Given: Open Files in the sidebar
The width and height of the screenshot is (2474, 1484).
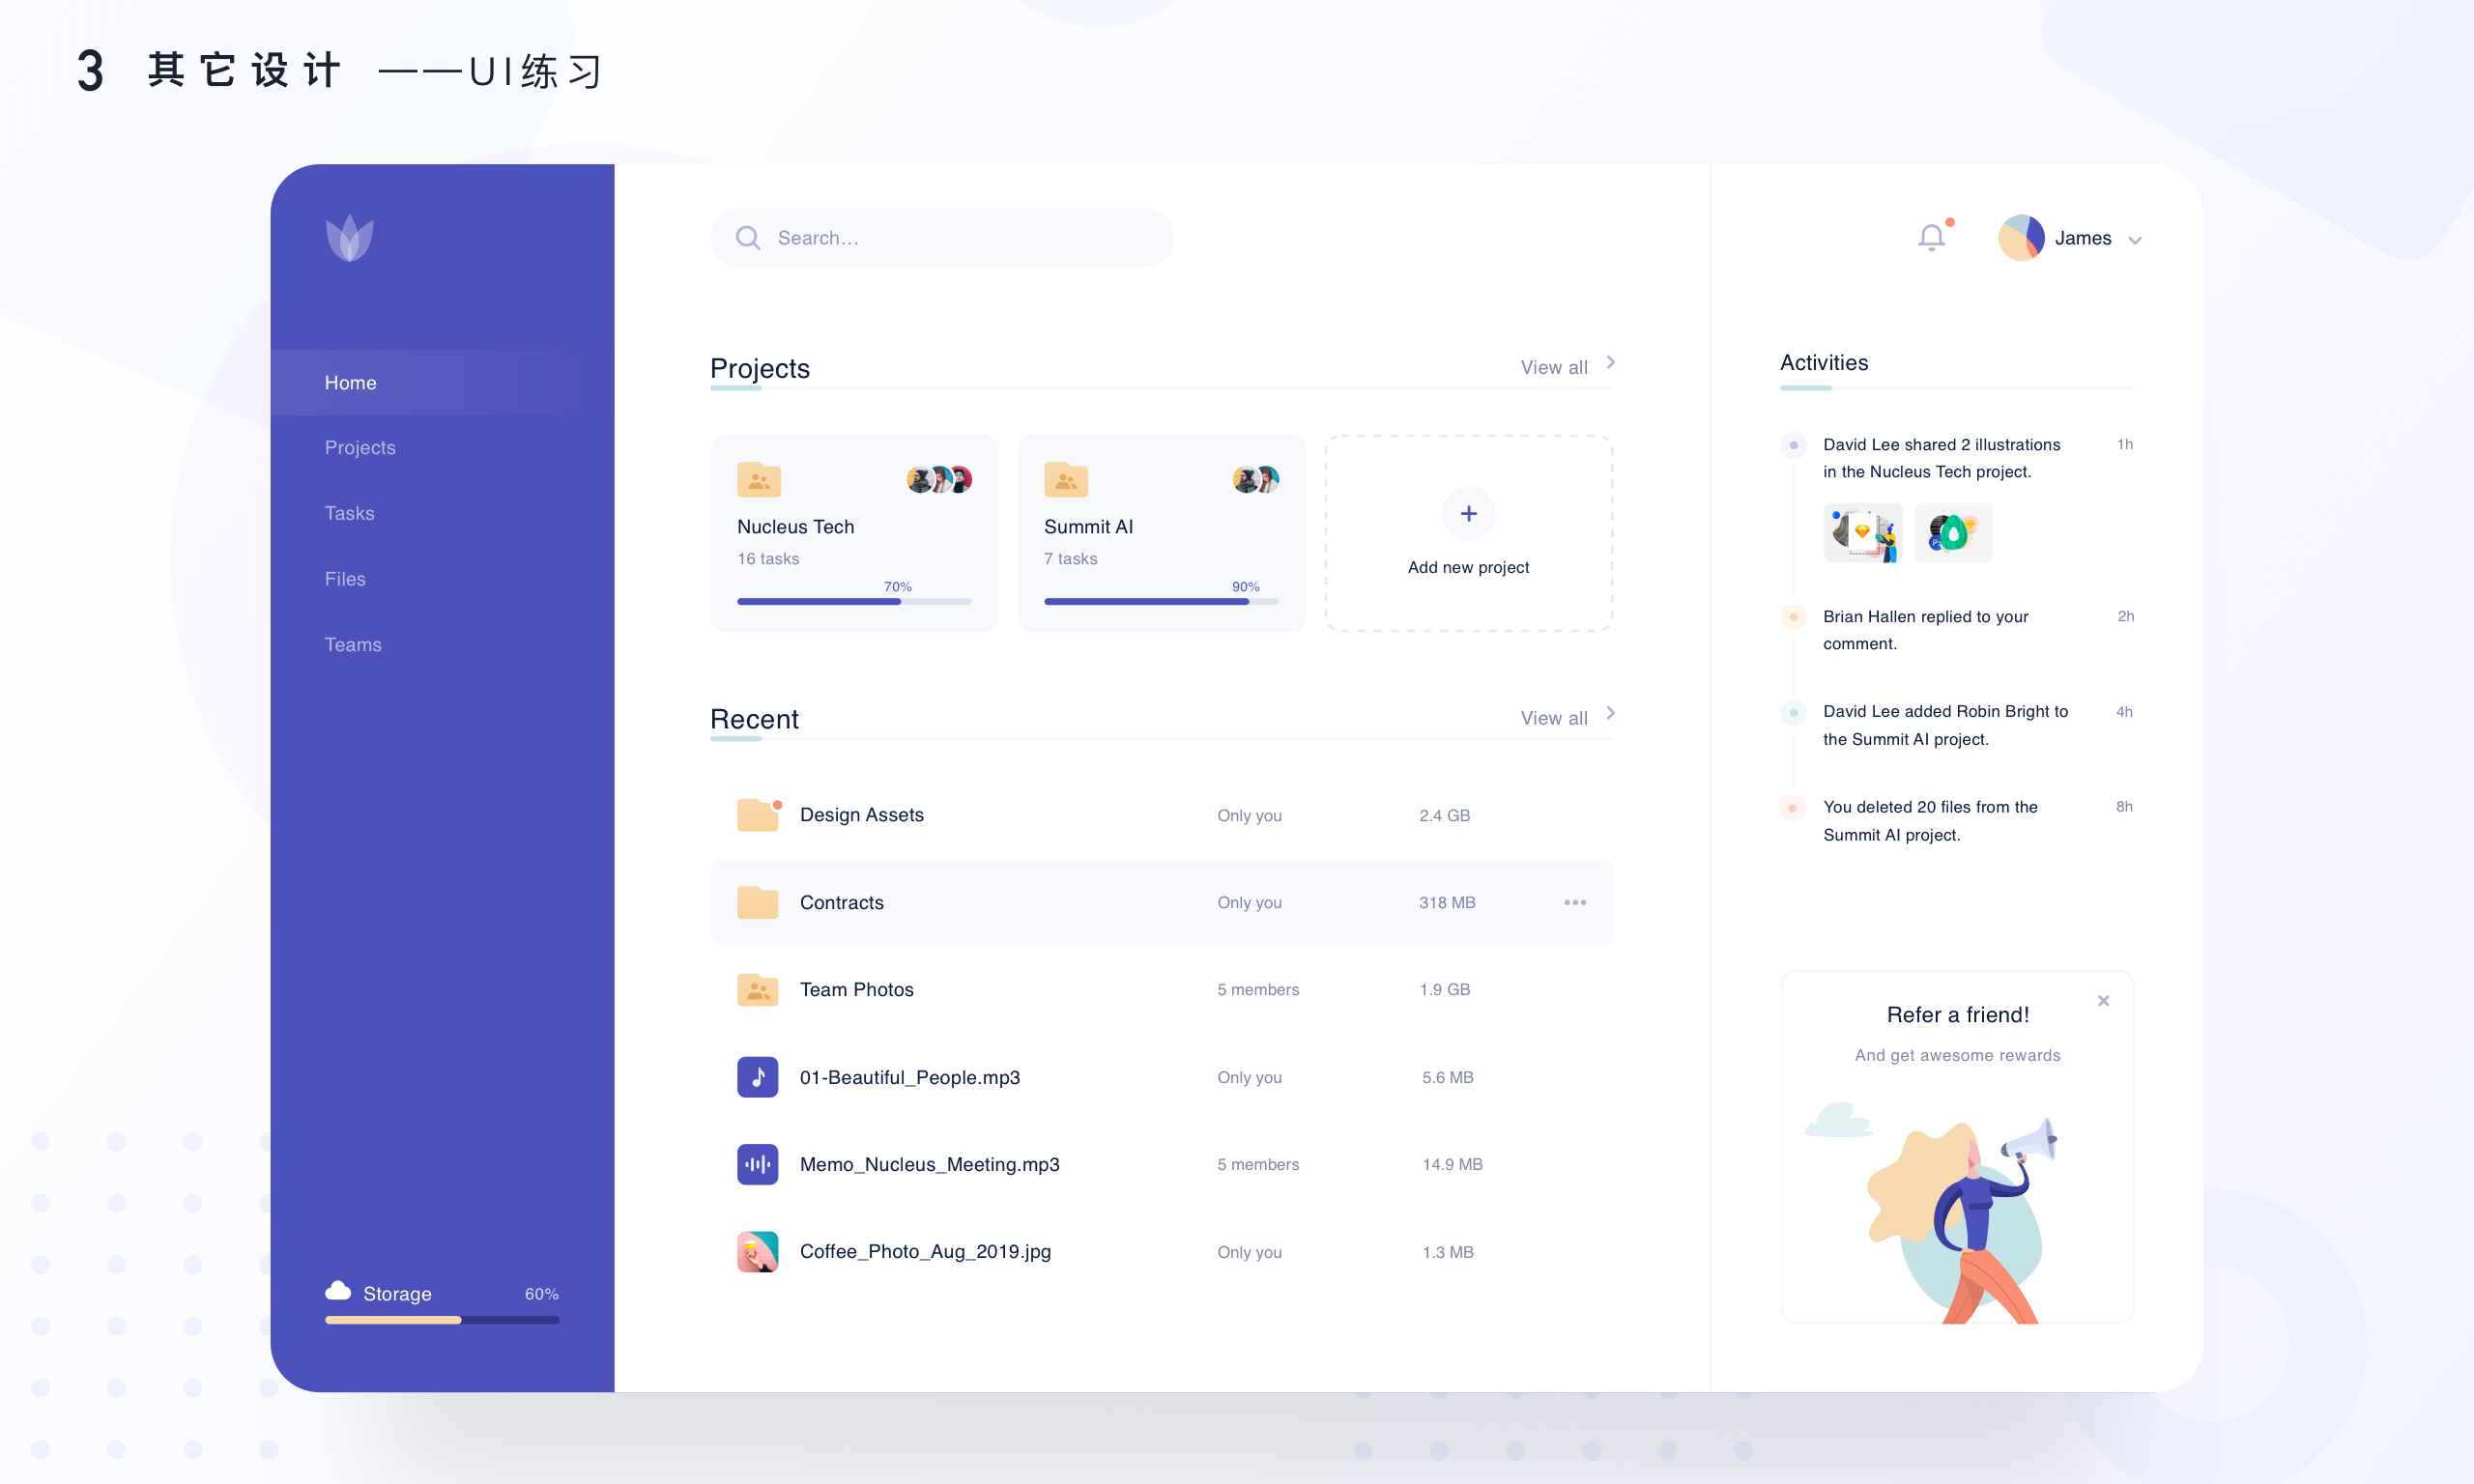Looking at the screenshot, I should 345,580.
